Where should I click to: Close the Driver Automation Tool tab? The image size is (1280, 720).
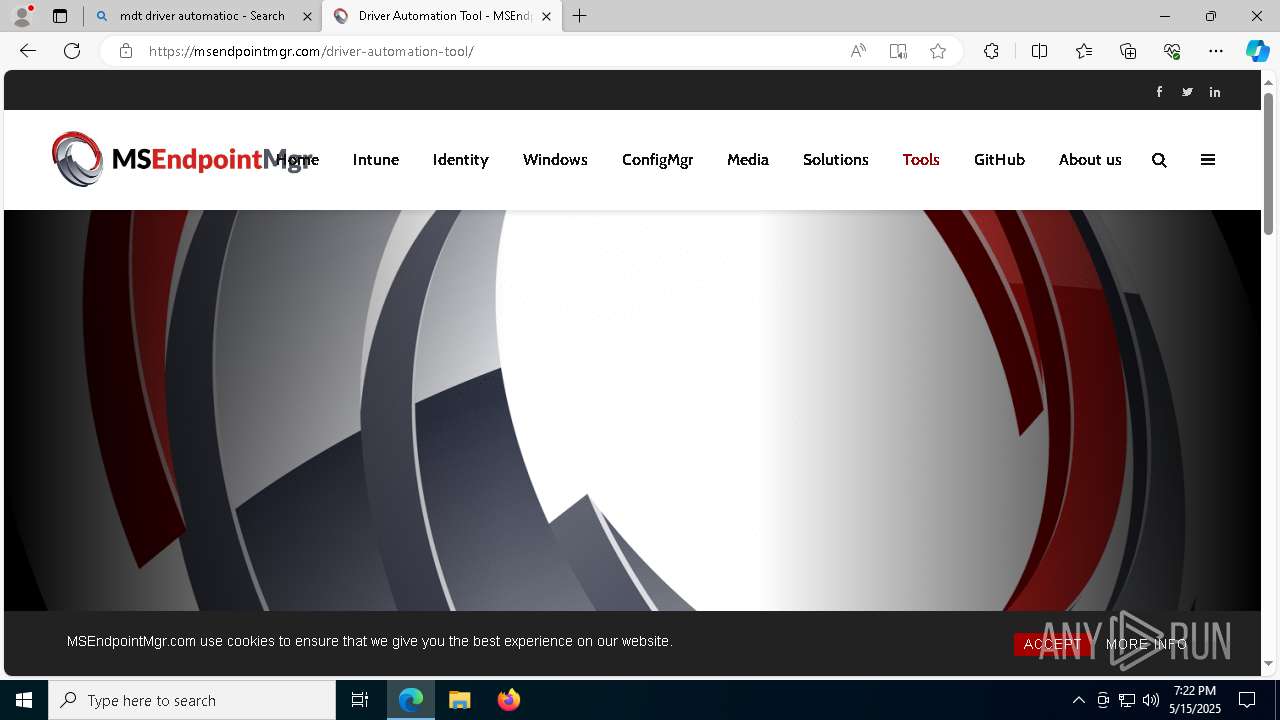pos(546,16)
